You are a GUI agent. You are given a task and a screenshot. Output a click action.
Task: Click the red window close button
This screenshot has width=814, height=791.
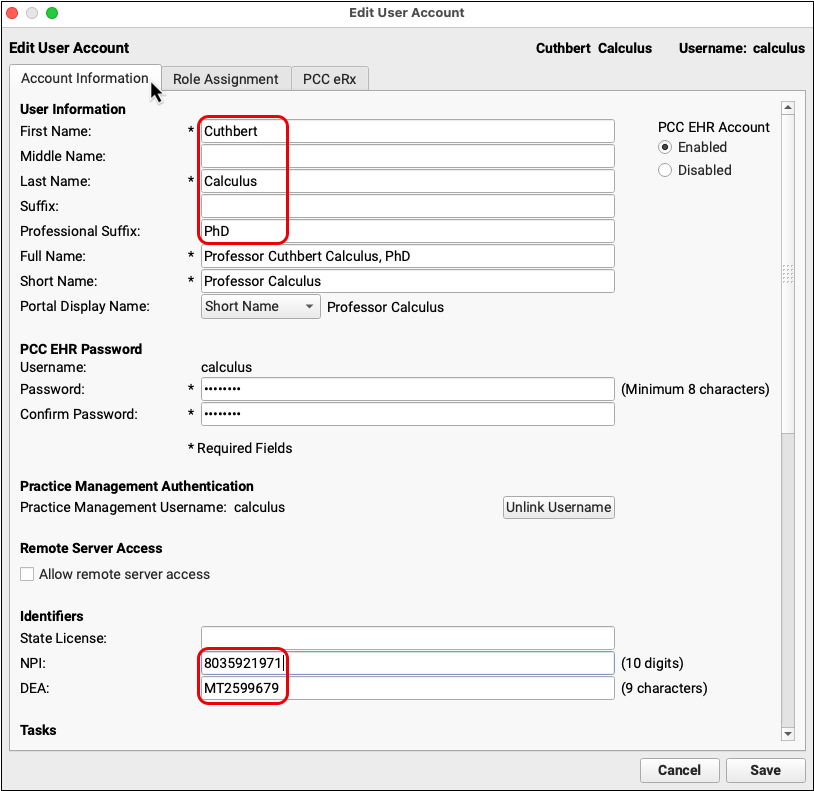click(x=13, y=13)
